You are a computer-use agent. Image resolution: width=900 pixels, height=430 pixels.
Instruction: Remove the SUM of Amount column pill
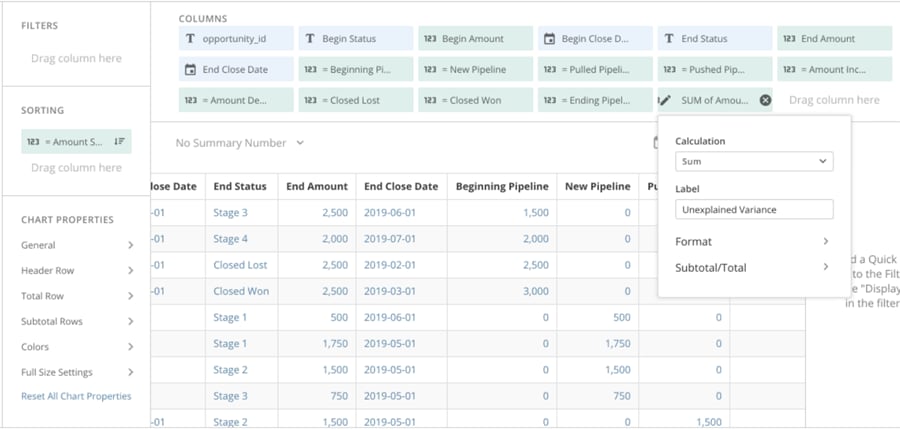765,100
